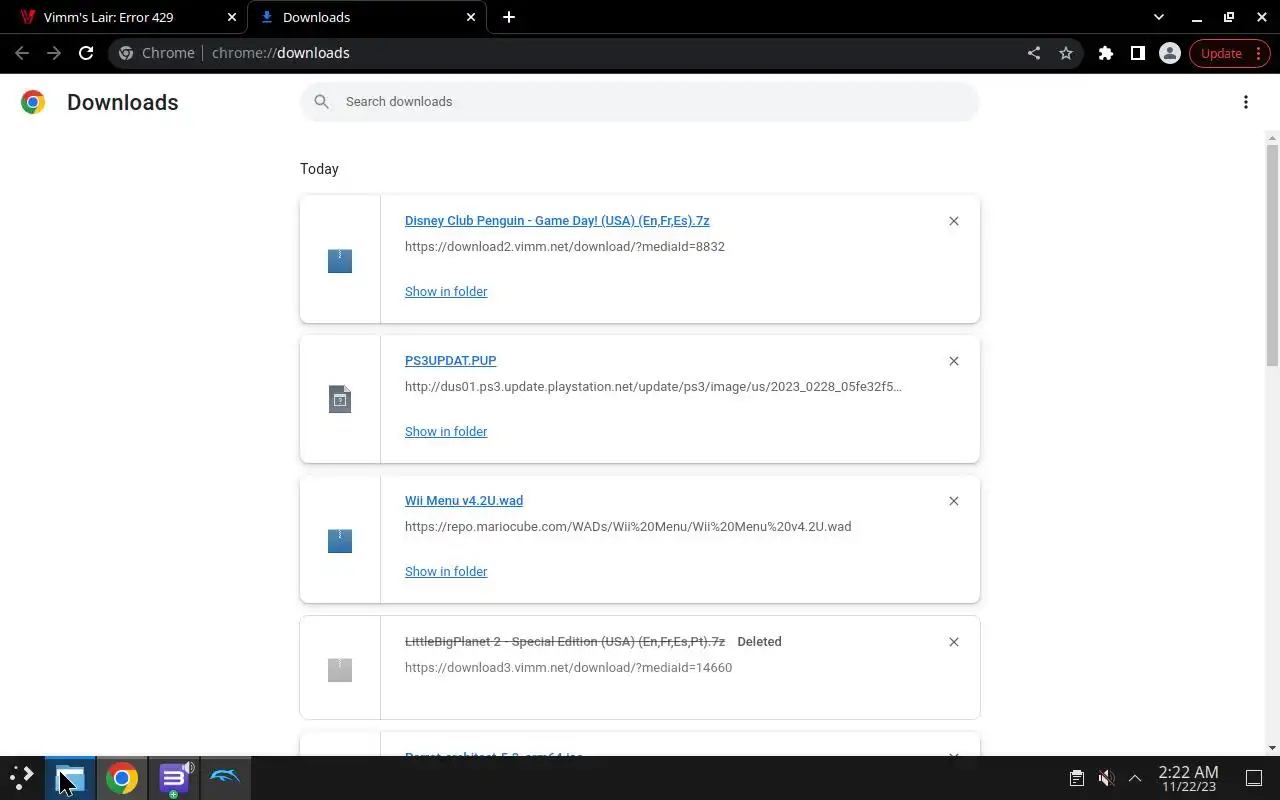
Task: Click the Disney Club Penguin archive file icon
Action: (340, 261)
